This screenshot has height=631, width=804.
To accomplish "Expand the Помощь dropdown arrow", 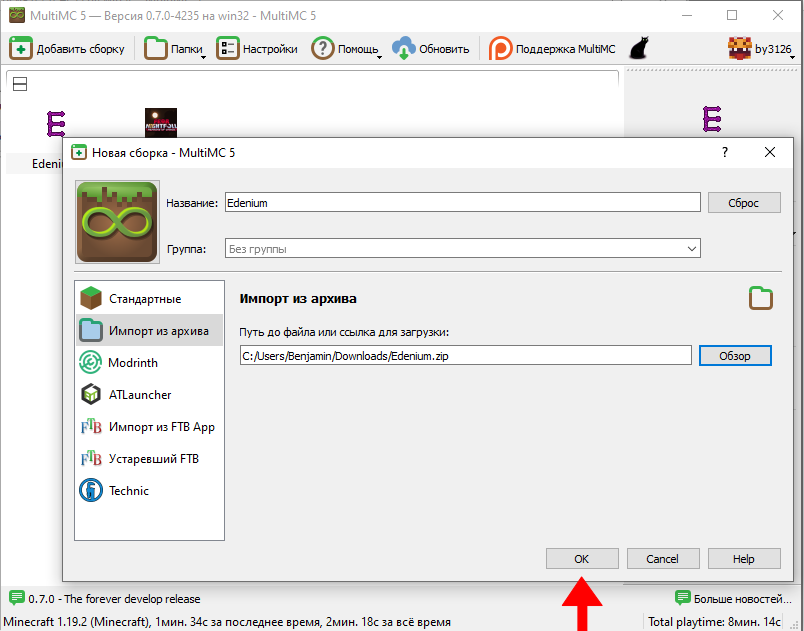I will tap(379, 57).
